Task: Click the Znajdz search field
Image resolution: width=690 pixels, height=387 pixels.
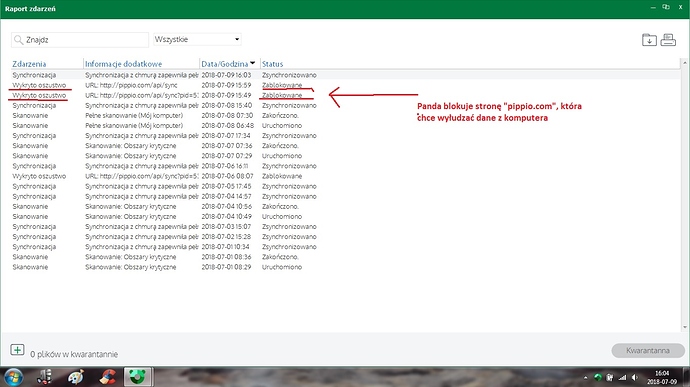Action: coord(80,40)
